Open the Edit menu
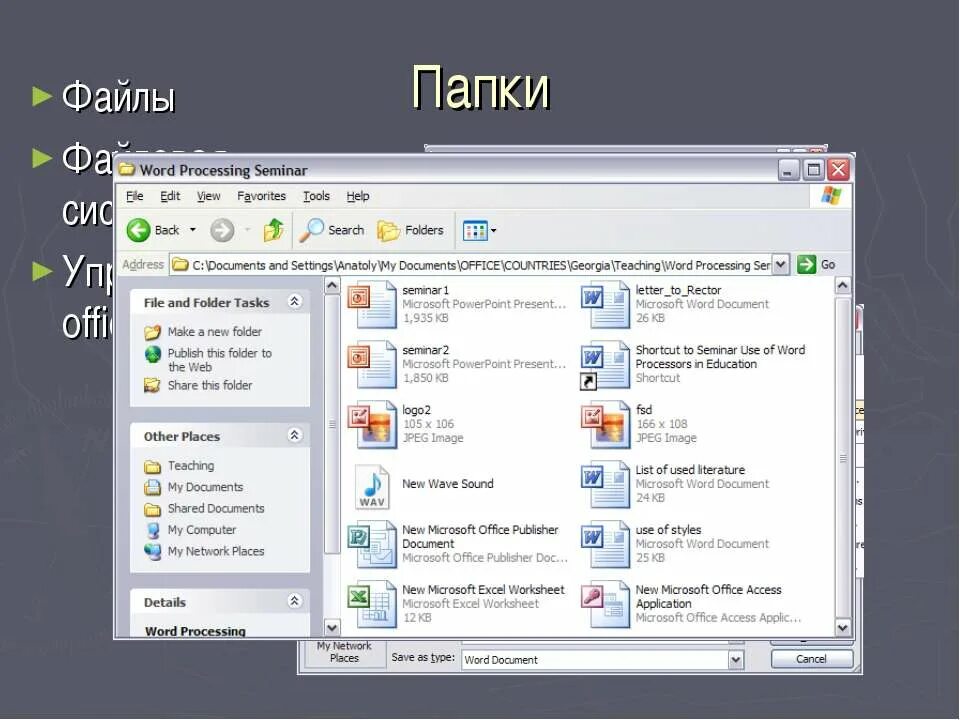This screenshot has height=720, width=960. [170, 196]
